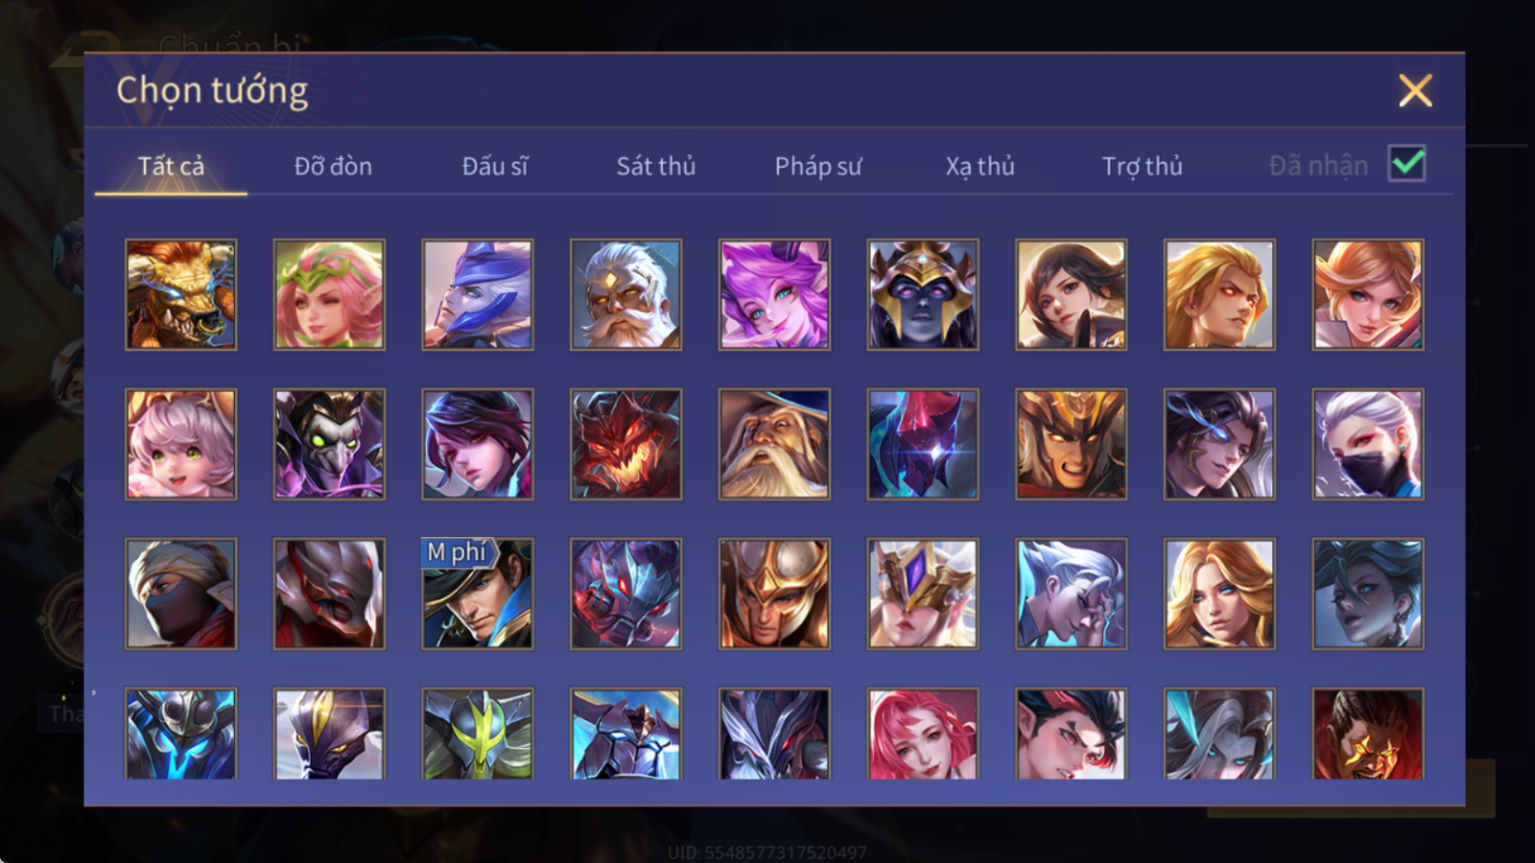Choose the masked white-haired ninja hero
This screenshot has height=863, width=1535.
pyautogui.click(x=1368, y=444)
